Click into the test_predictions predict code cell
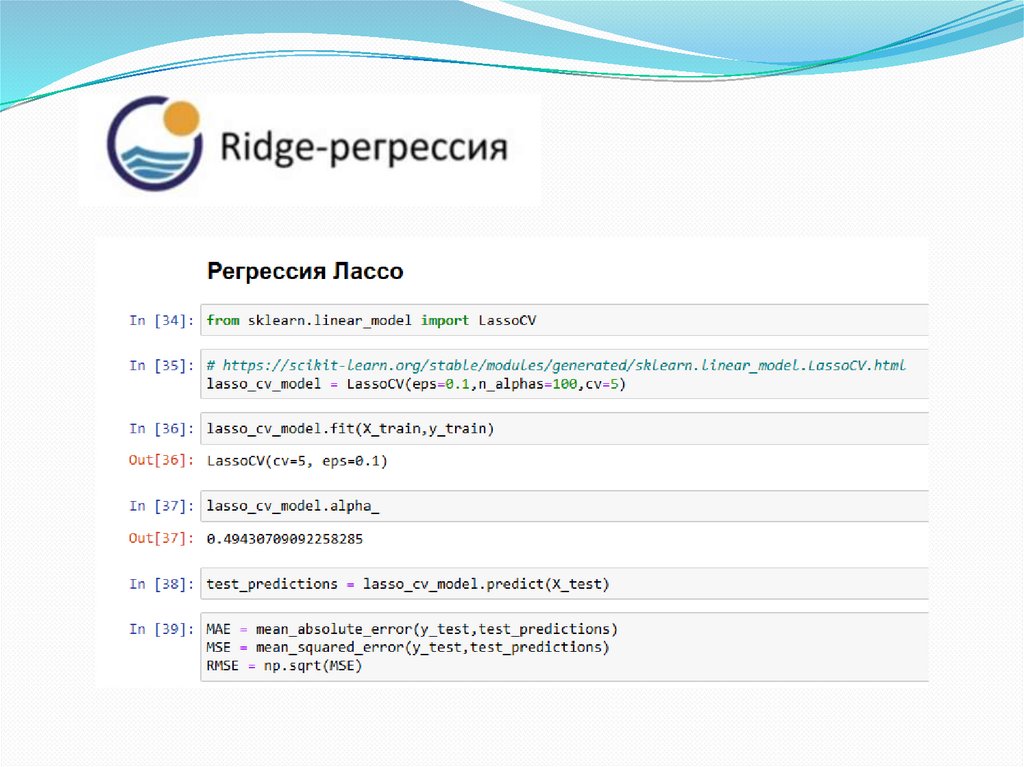This screenshot has height=767, width=1024. [560, 584]
